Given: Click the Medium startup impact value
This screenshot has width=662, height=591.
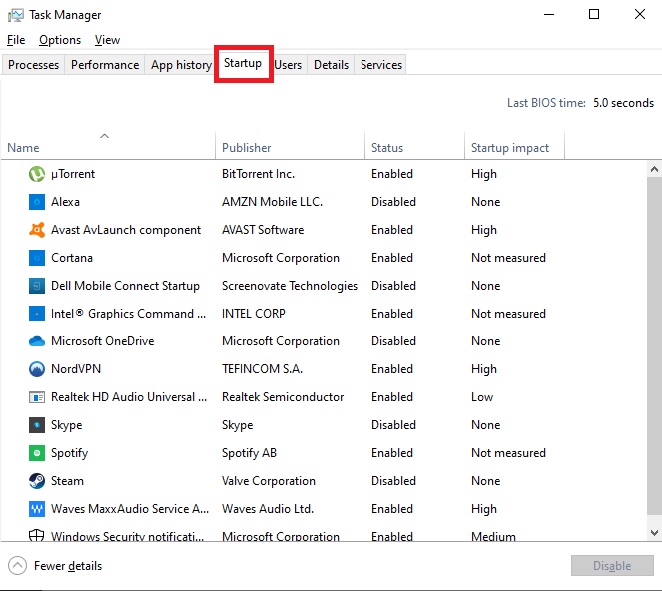Looking at the screenshot, I should pyautogui.click(x=494, y=536).
